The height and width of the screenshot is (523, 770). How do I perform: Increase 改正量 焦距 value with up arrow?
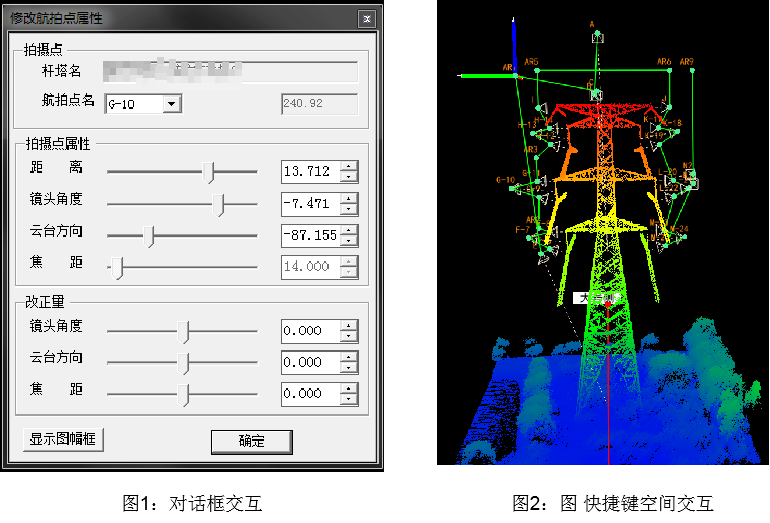348,389
